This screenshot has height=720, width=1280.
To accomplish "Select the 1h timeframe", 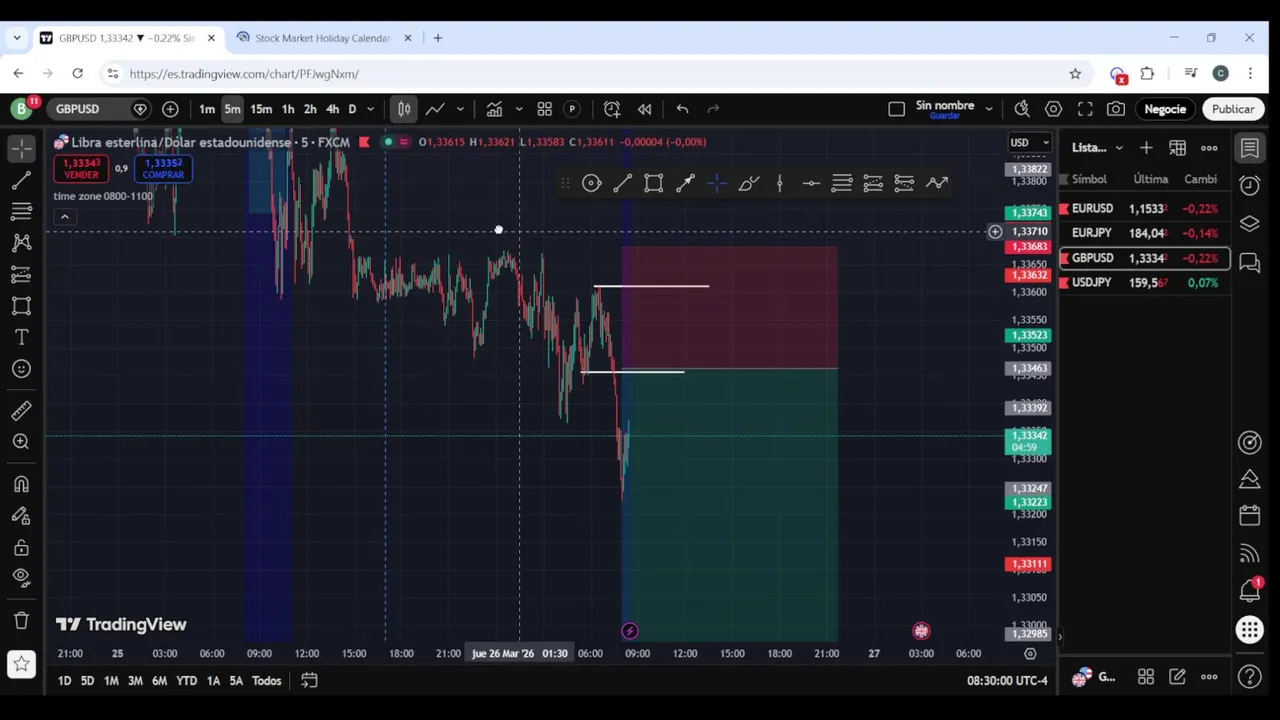I will click(288, 109).
